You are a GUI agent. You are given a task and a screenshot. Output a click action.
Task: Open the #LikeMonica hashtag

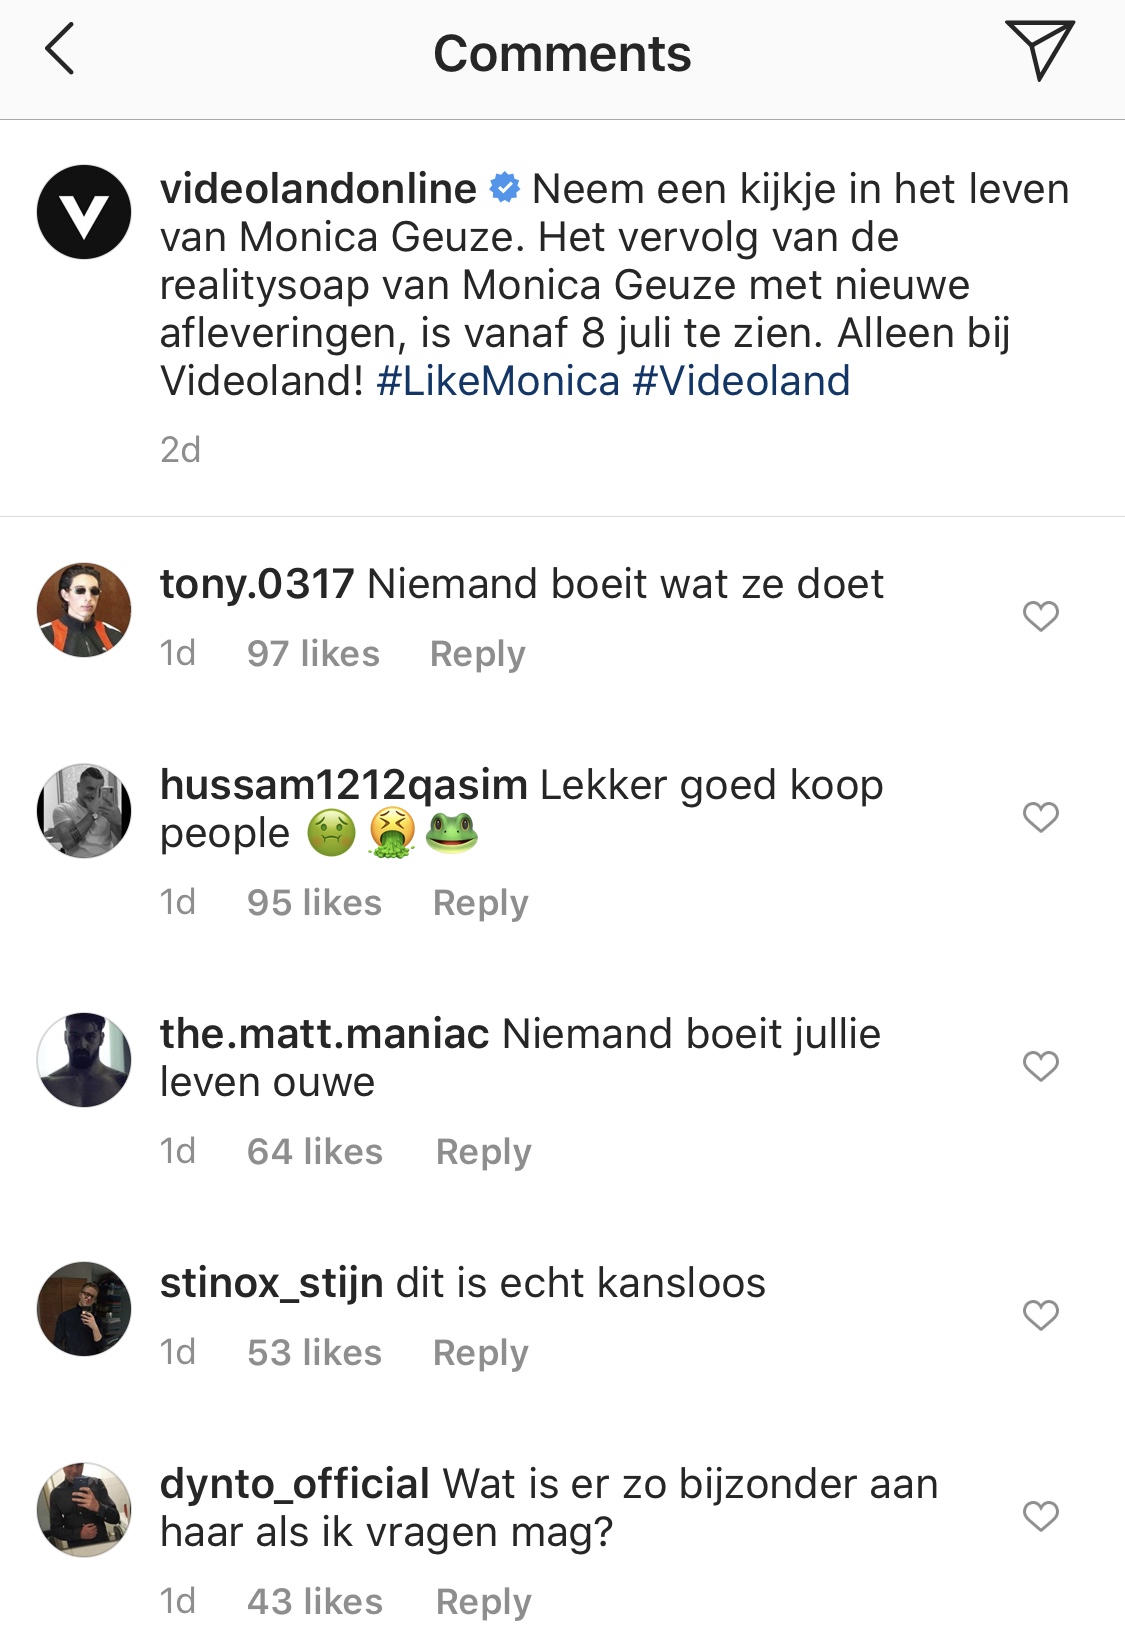[x=498, y=381]
